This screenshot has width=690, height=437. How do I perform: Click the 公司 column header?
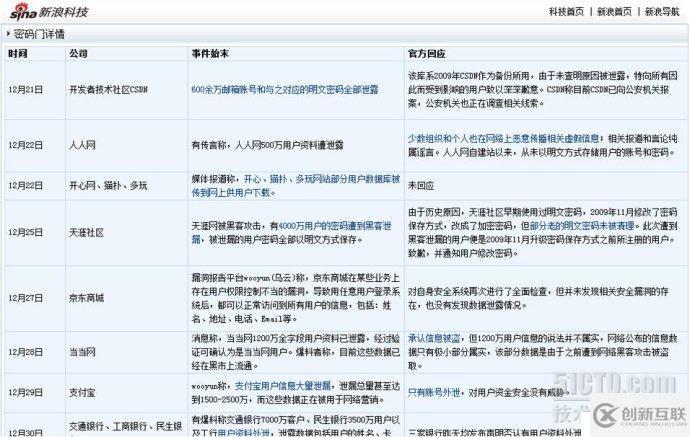point(78,54)
